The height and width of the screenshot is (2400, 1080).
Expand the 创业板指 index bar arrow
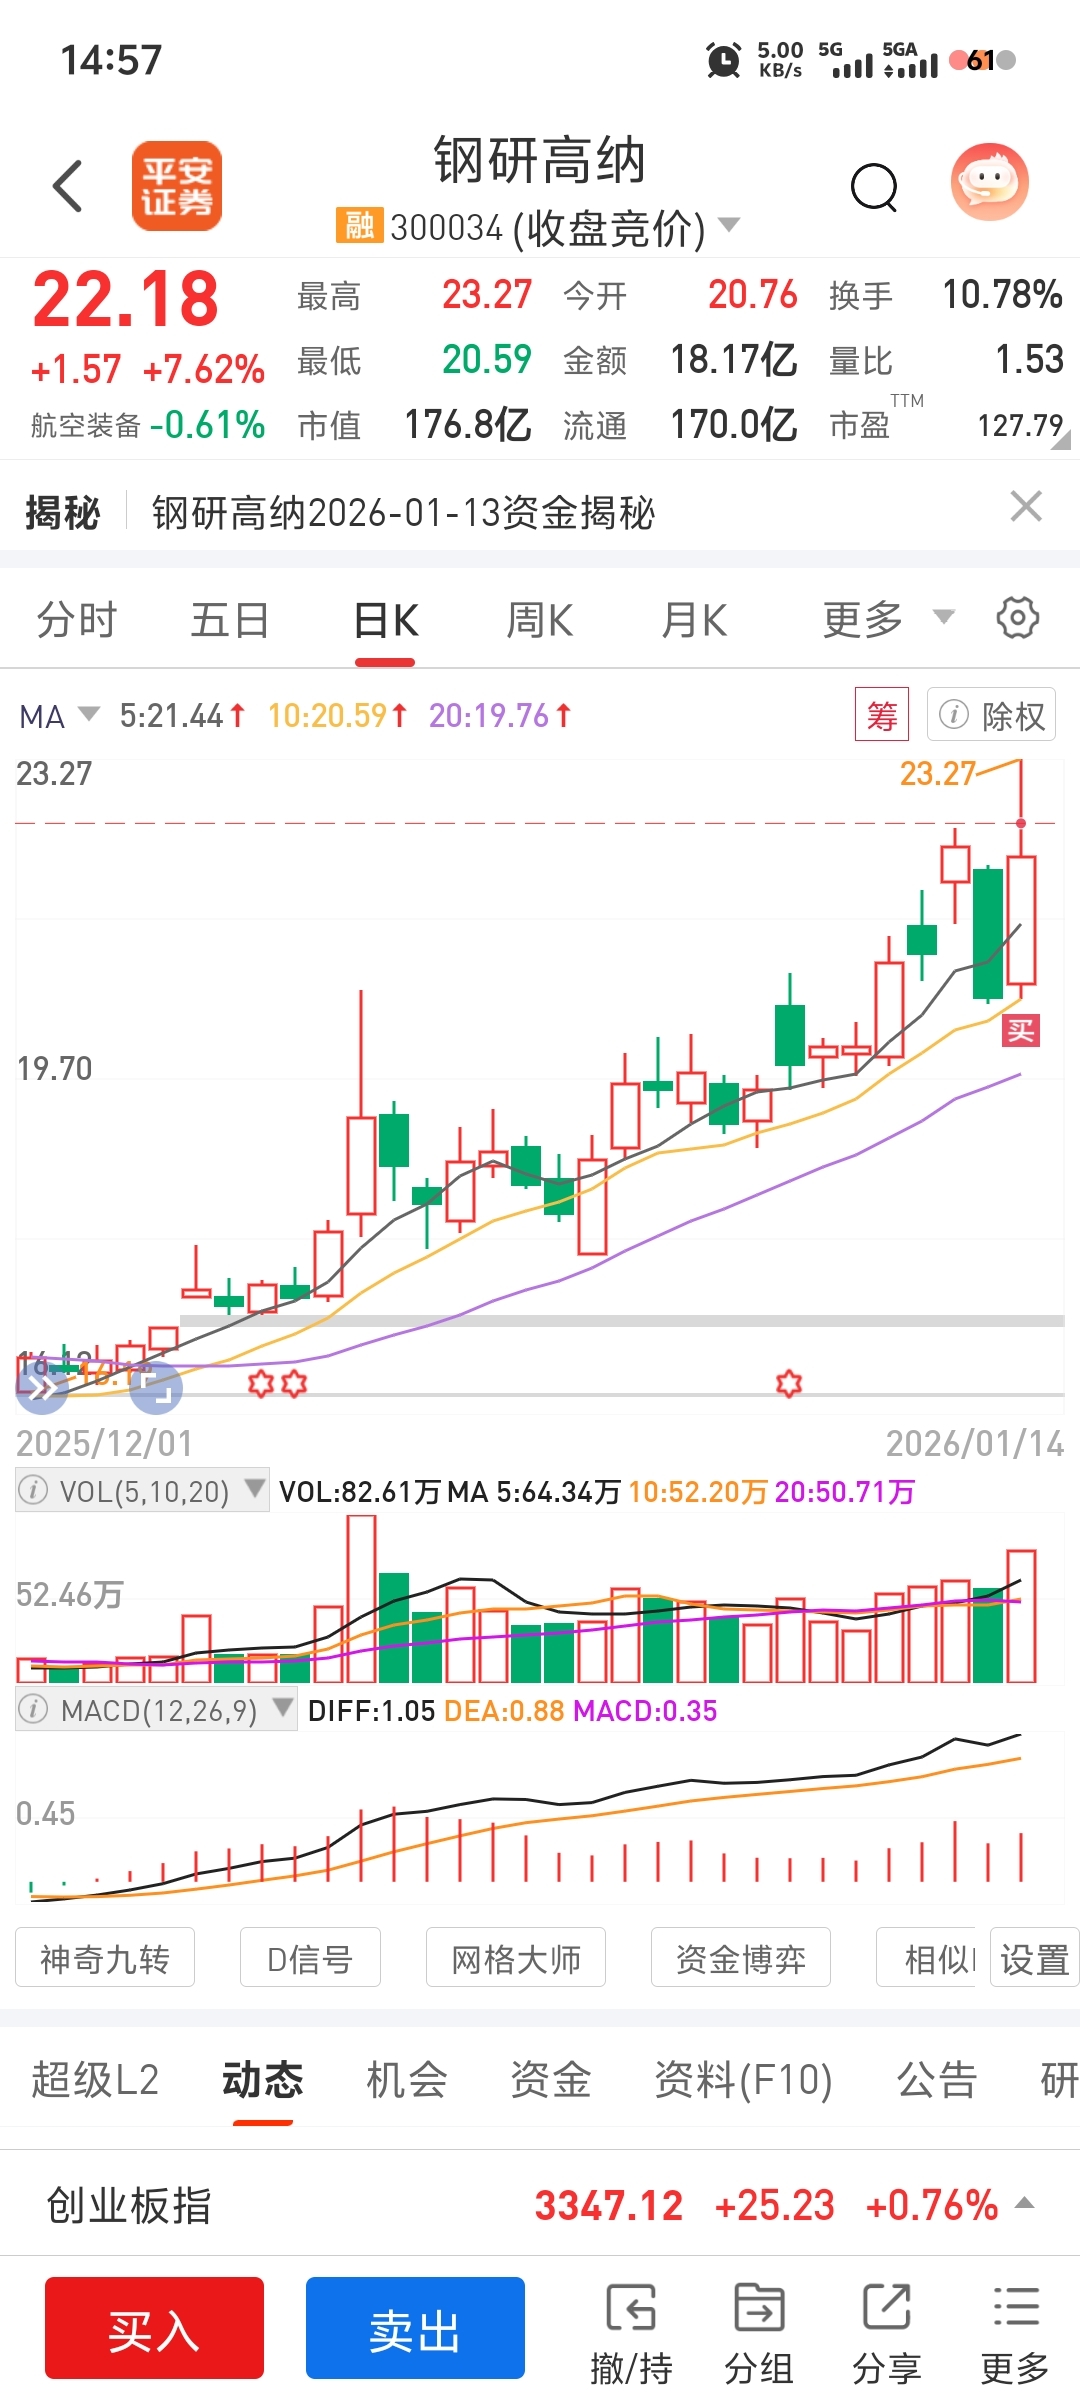coord(1025,2203)
